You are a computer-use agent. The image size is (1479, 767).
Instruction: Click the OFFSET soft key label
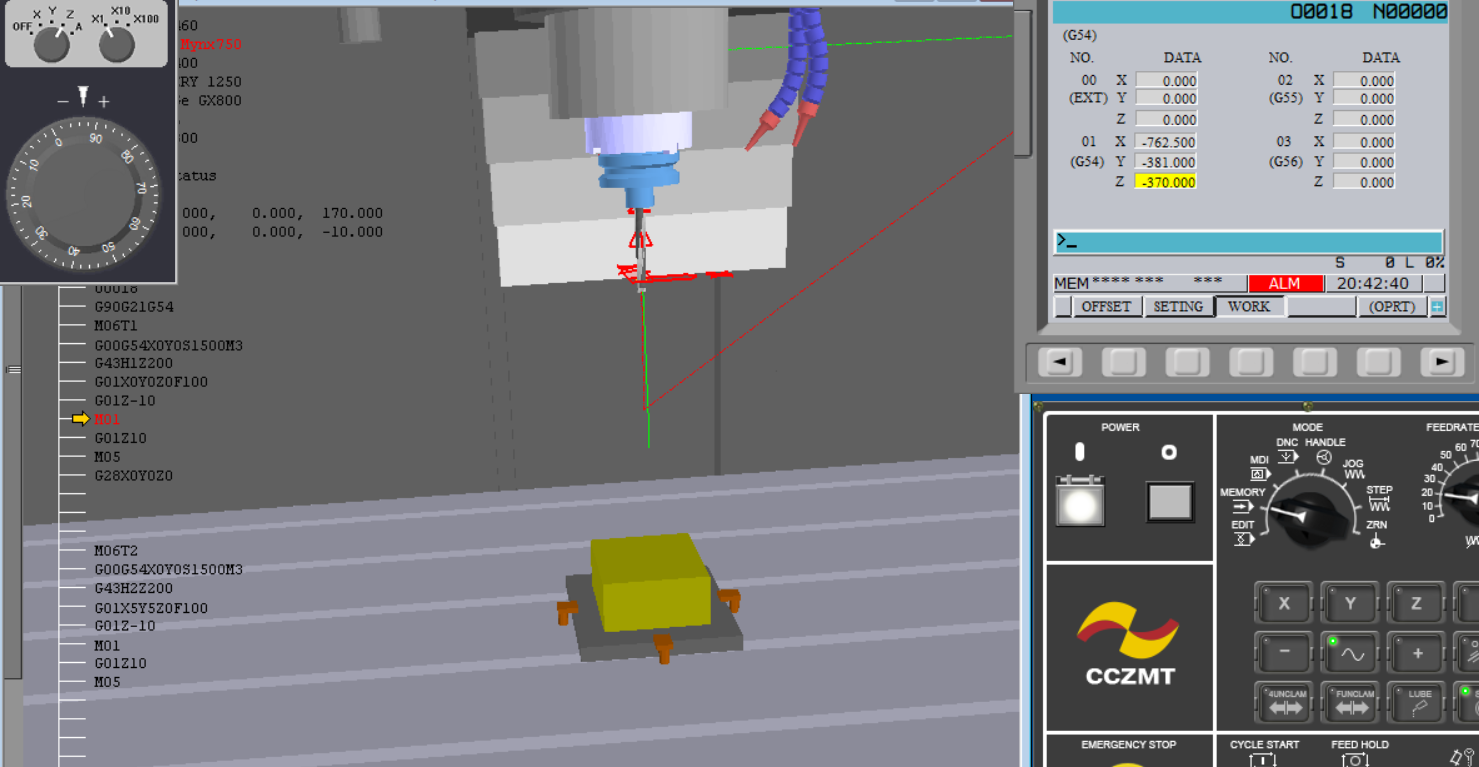[1106, 307]
